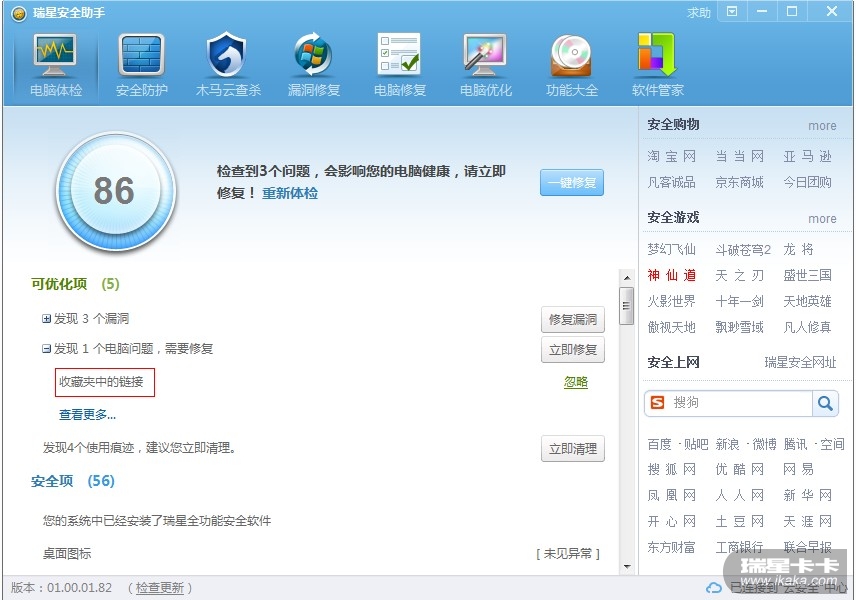
Task: Click the results list scrollbar thumb
Action: [627, 306]
